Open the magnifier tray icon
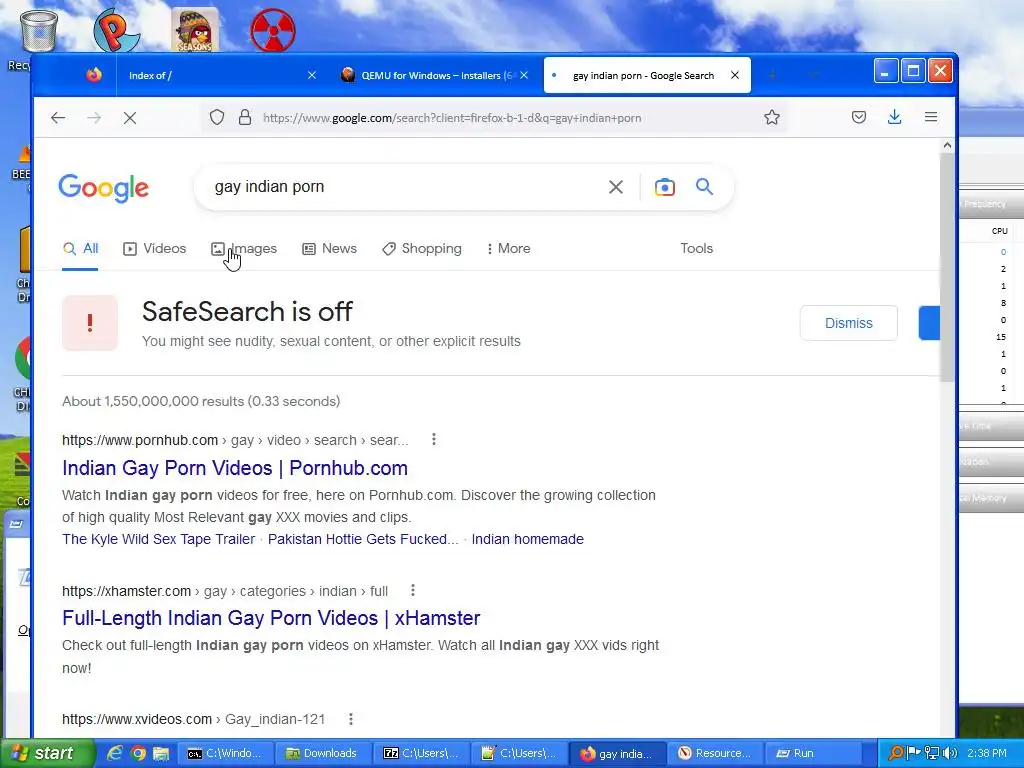This screenshot has width=1024, height=768. click(897, 753)
